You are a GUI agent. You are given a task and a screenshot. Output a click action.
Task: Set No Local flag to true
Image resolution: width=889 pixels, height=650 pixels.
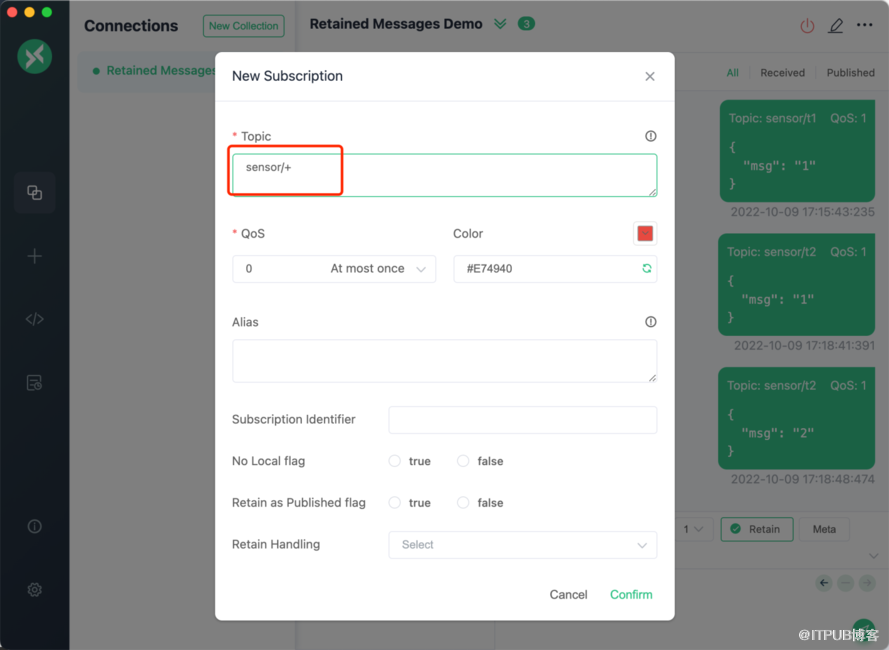pos(395,461)
